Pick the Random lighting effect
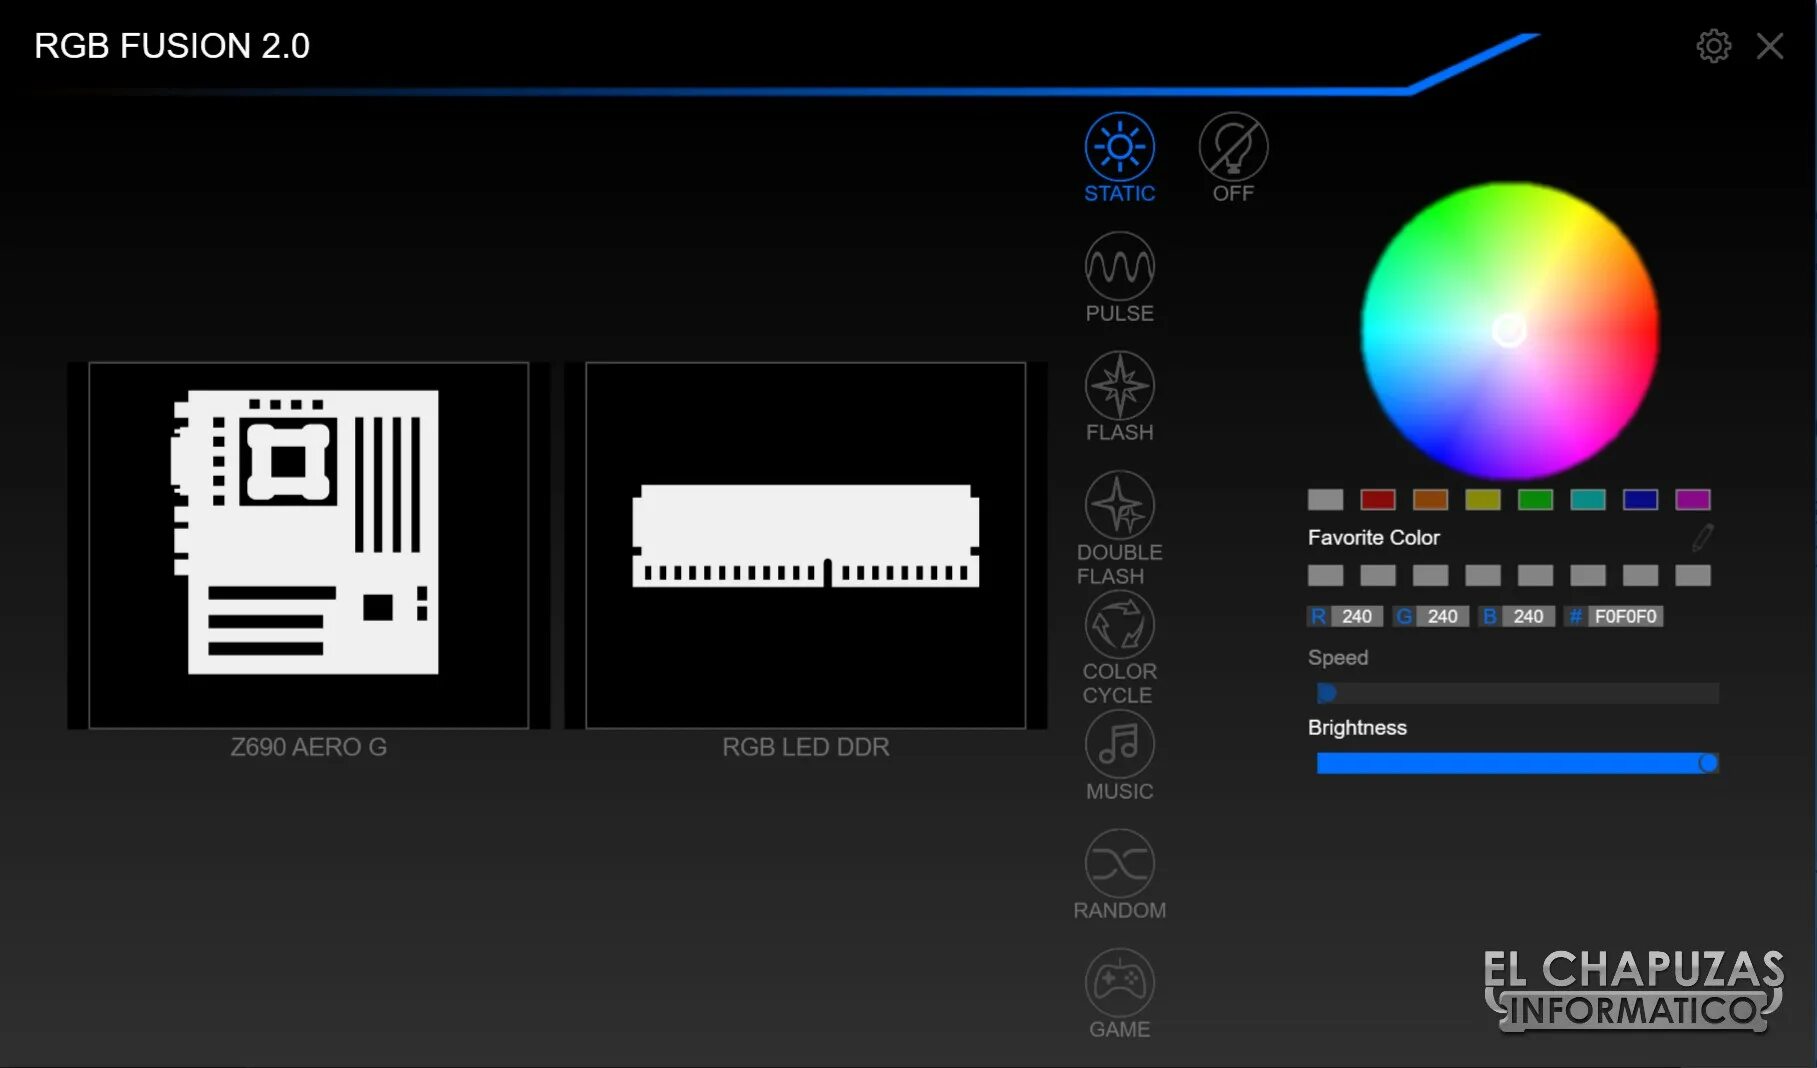Viewport: 1817px width, 1068px height. pyautogui.click(x=1119, y=874)
